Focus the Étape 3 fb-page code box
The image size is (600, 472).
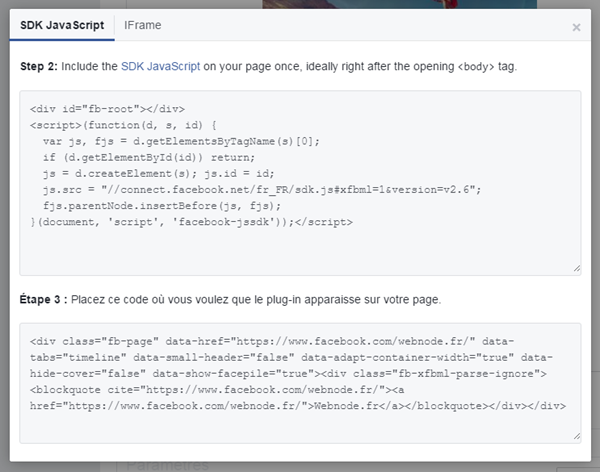click(x=300, y=425)
